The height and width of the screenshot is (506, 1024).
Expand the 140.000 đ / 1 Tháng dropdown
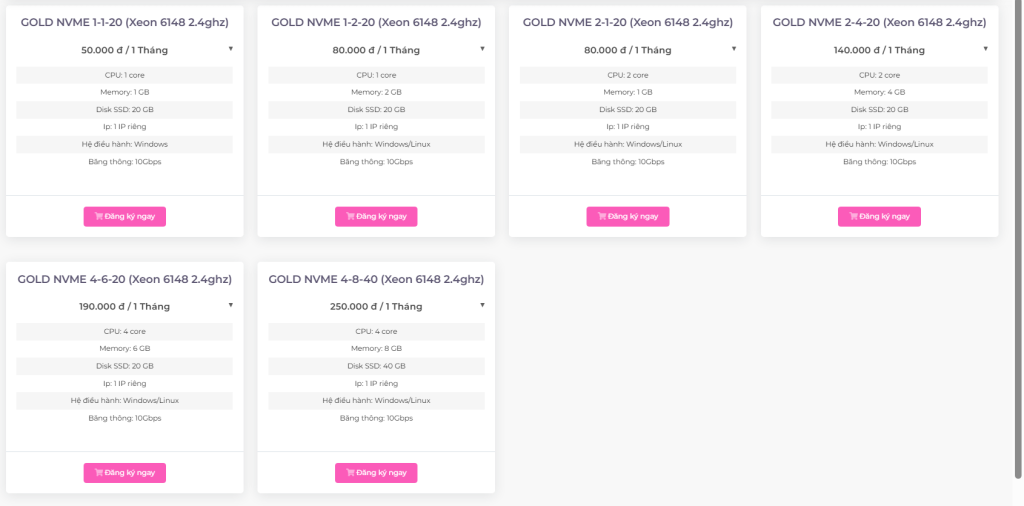879,50
